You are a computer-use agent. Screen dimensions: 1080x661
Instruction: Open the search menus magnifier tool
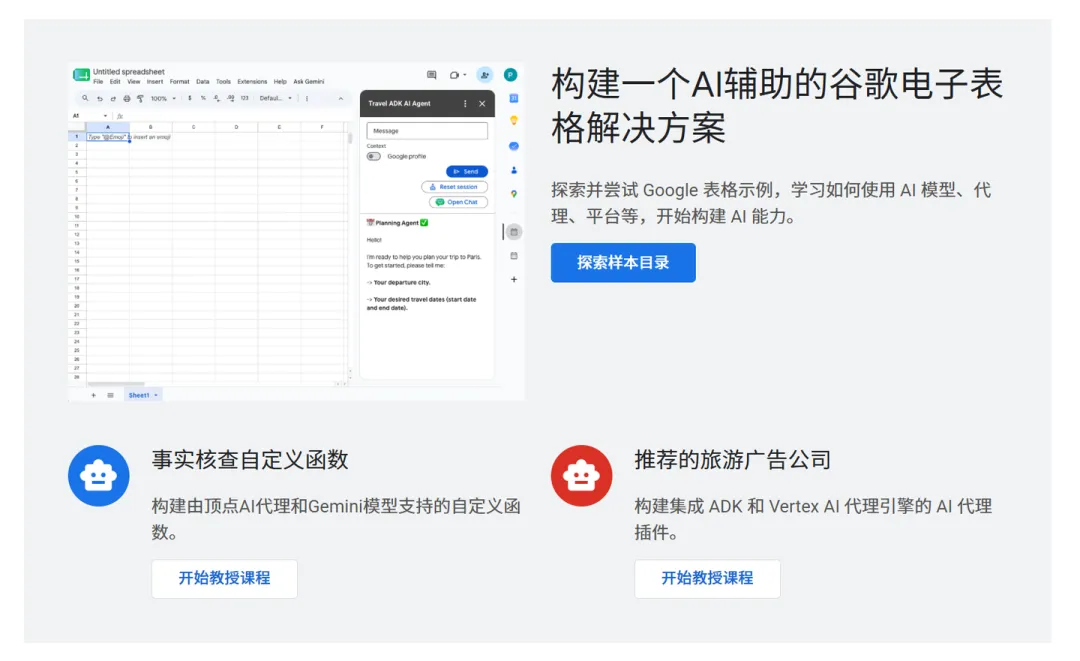click(x=85, y=98)
